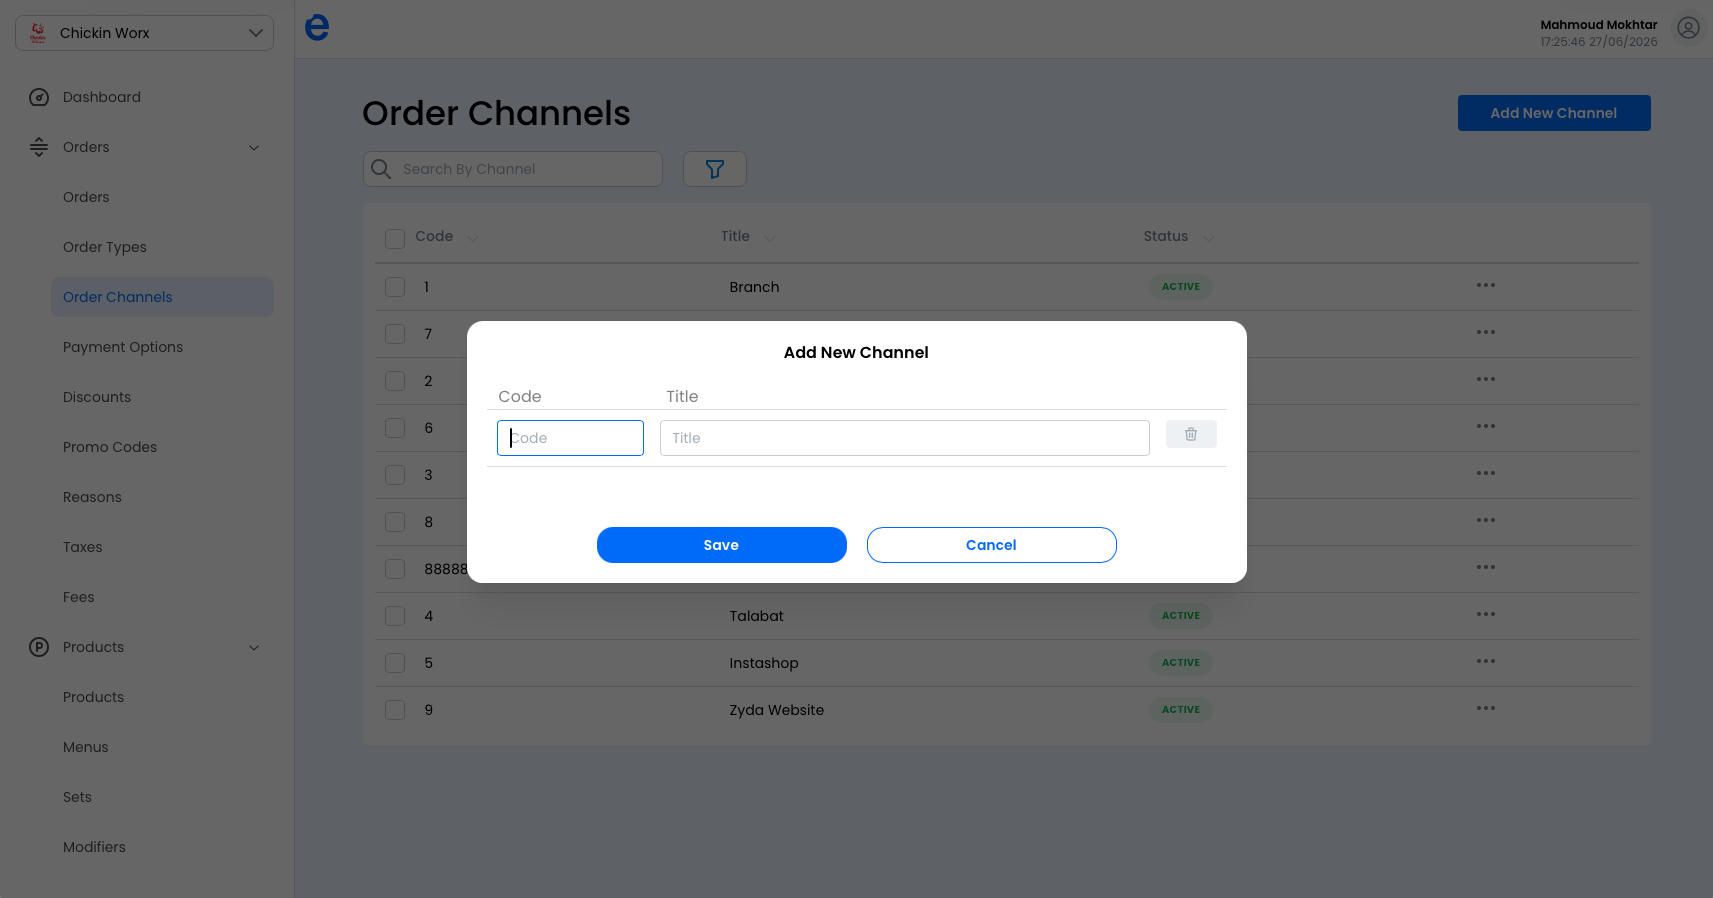Screen dimensions: 1713x898
Task: Click the user profile avatar icon
Action: point(1689,28)
